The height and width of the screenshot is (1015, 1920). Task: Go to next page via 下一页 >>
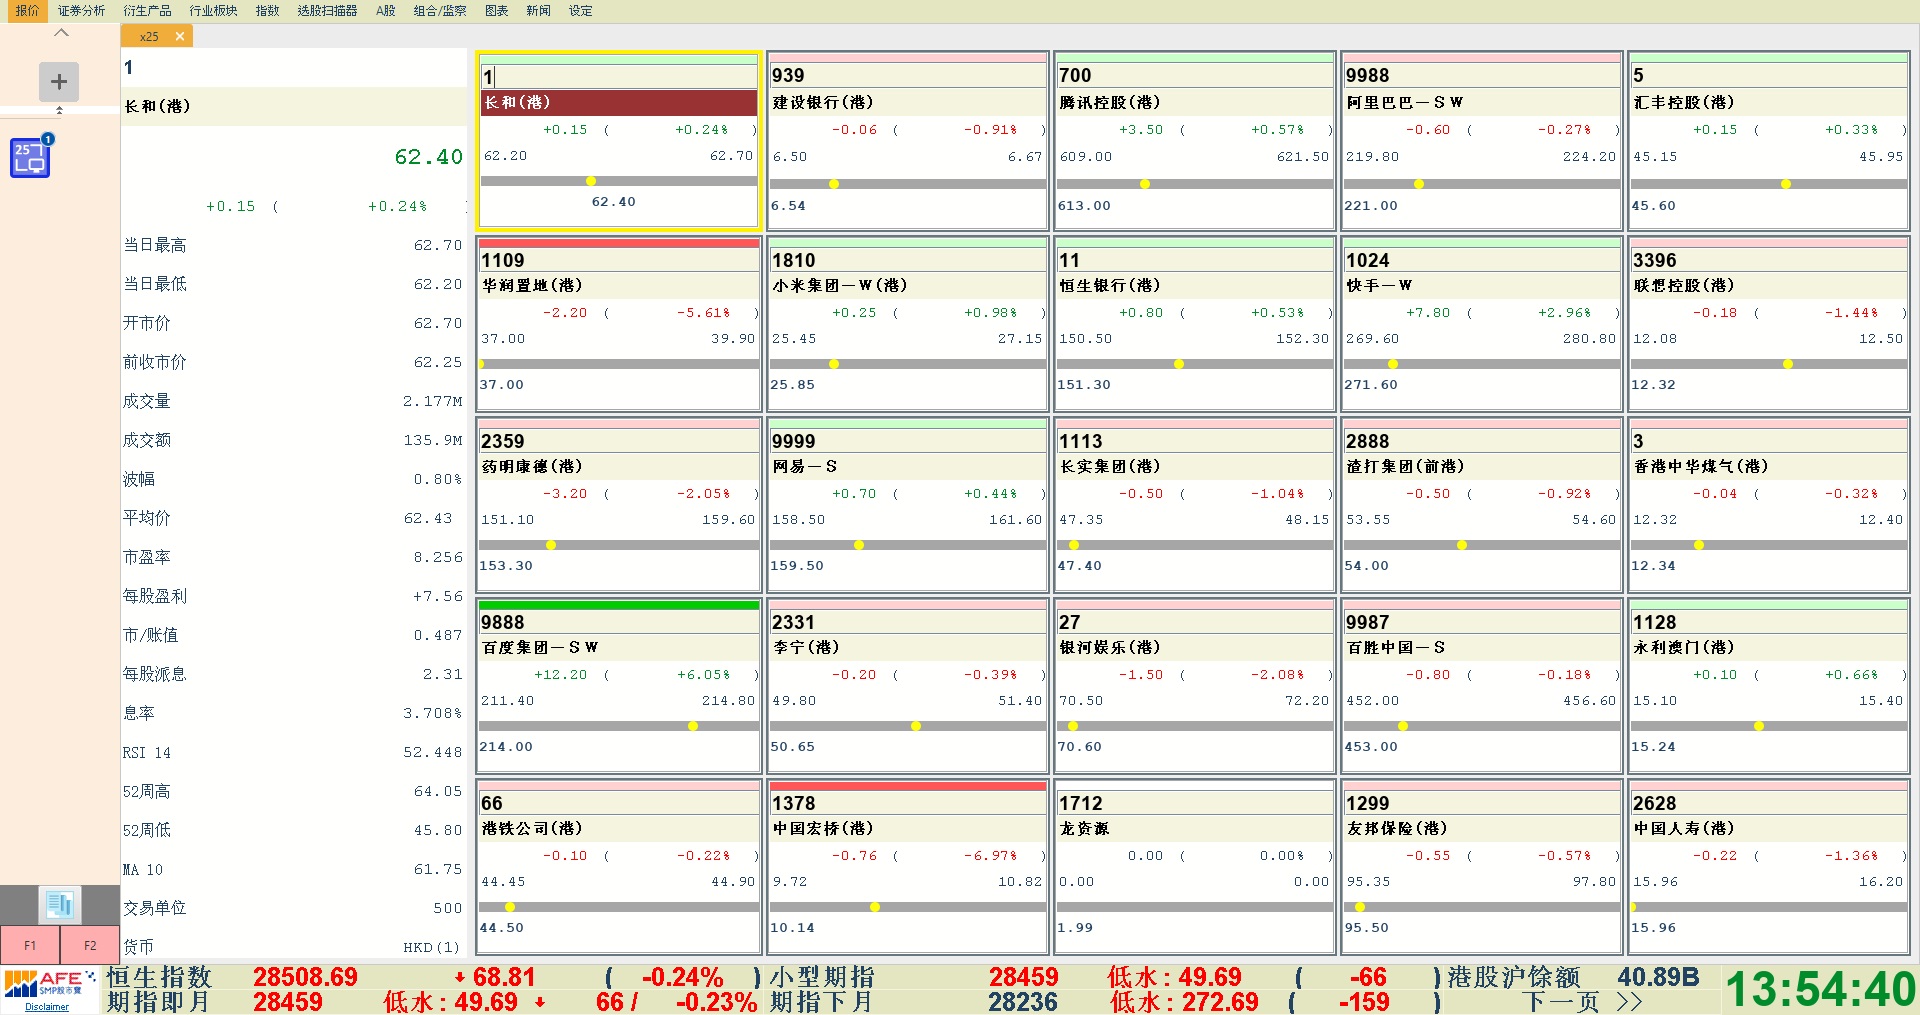click(x=1584, y=1001)
